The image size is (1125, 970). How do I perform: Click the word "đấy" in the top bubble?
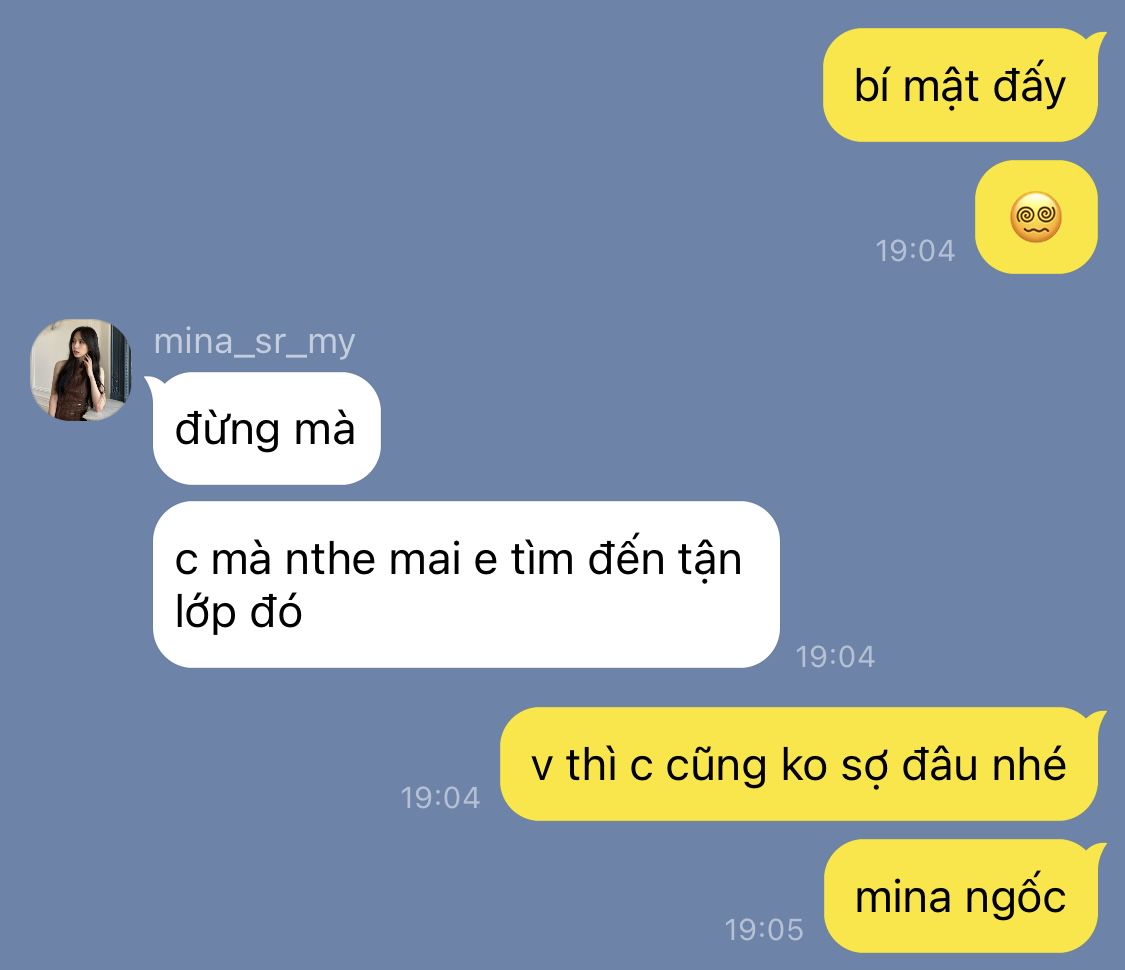[1030, 86]
